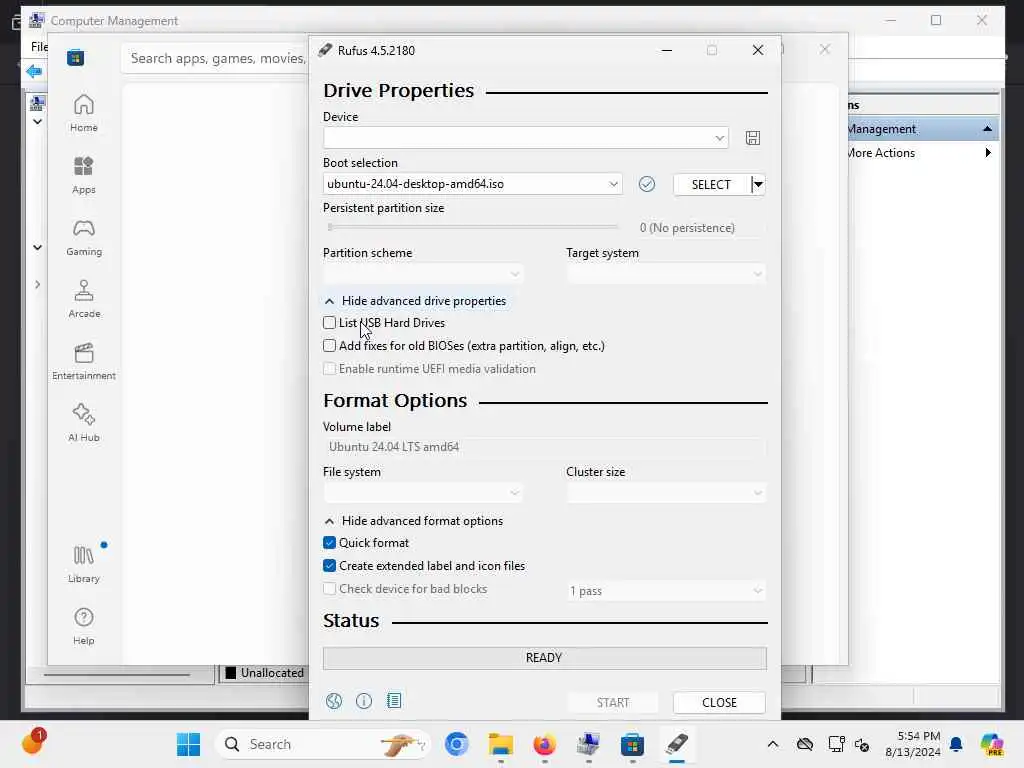Click taskbar clock showing 5:54 PM

[x=912, y=744]
